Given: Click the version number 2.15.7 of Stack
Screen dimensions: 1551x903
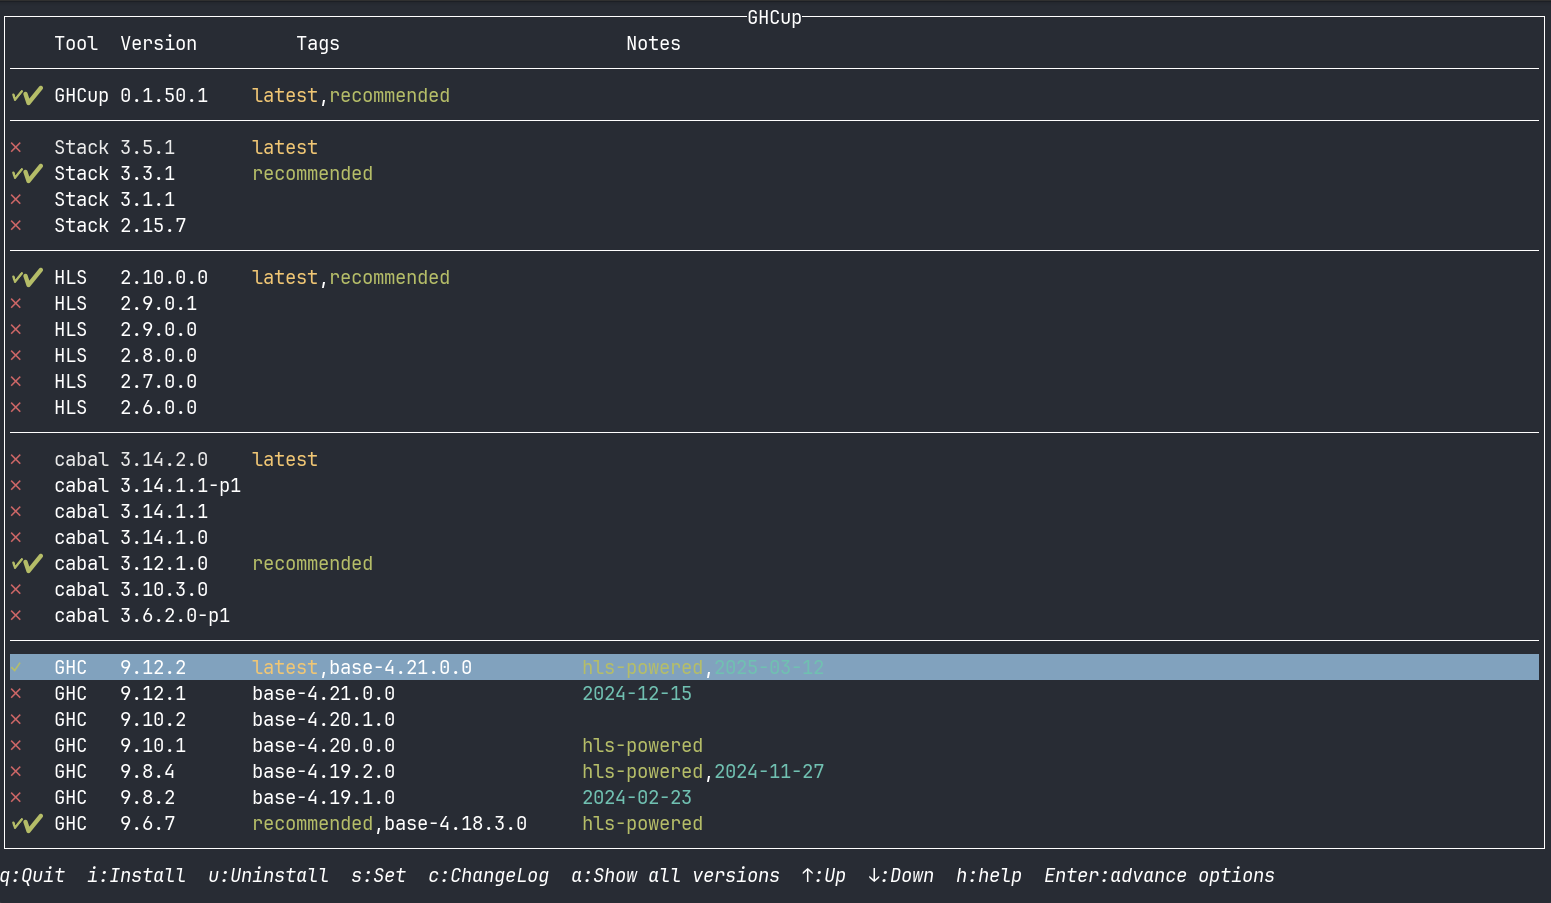Looking at the screenshot, I should click(x=153, y=226).
